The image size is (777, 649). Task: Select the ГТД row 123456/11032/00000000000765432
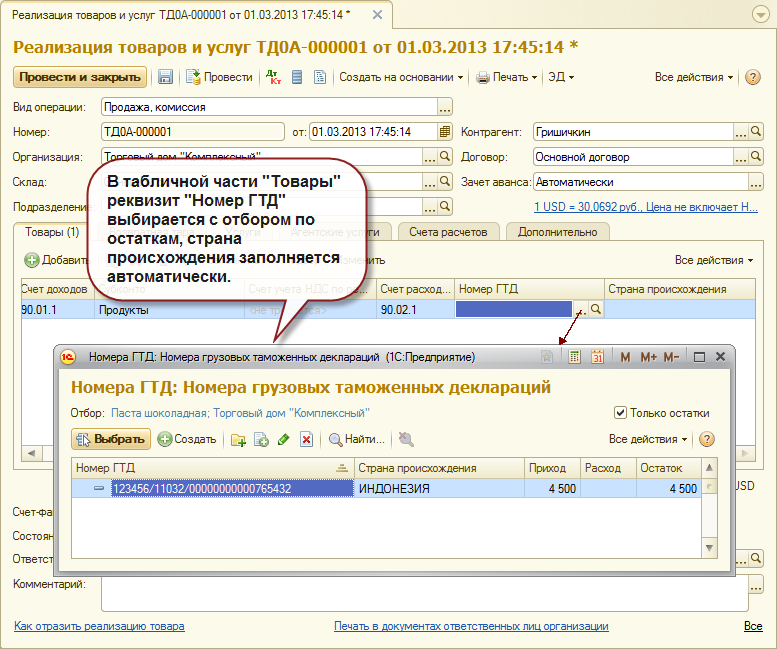[x=387, y=488]
